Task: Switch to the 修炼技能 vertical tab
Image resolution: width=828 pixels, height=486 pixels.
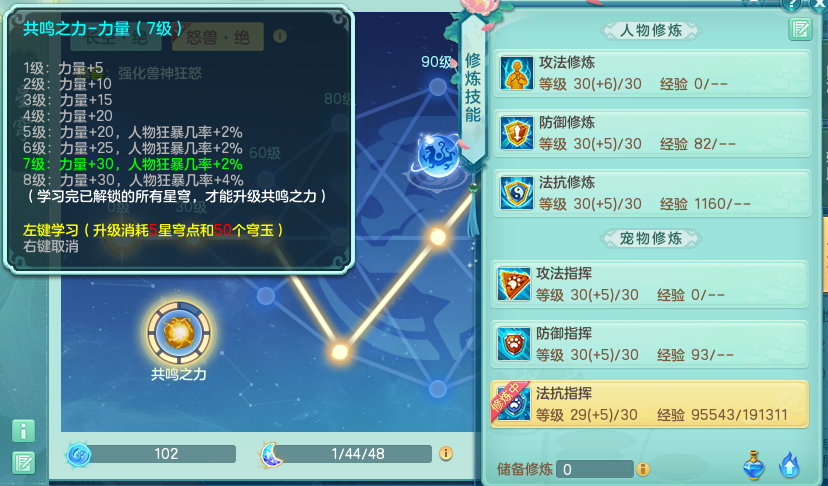Action: click(x=473, y=87)
